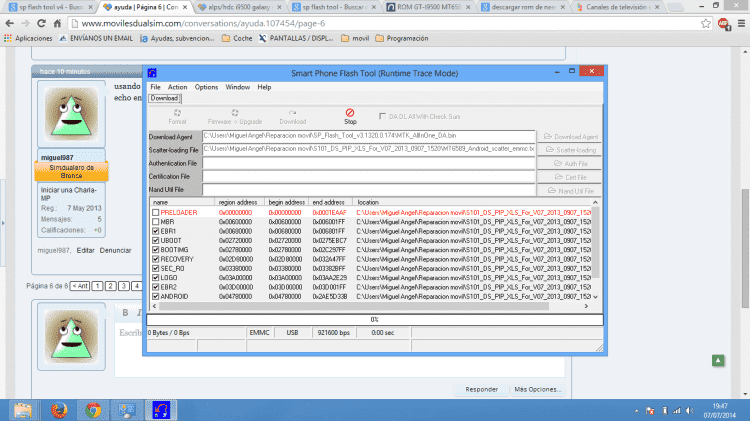Reload the Chrome page
This screenshot has width=750, height=421.
pos(41,23)
